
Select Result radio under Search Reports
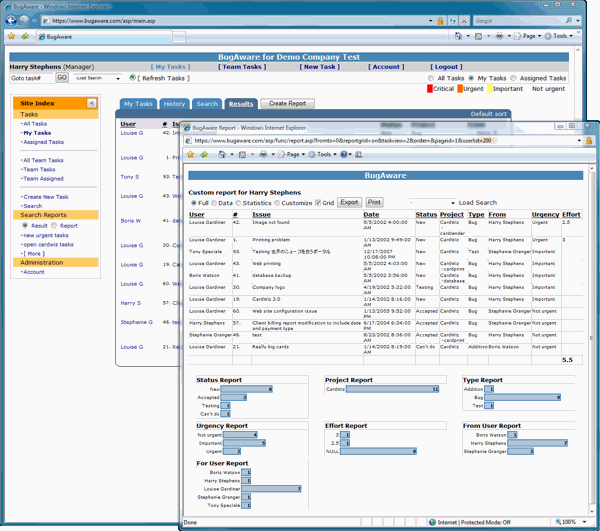(25, 225)
